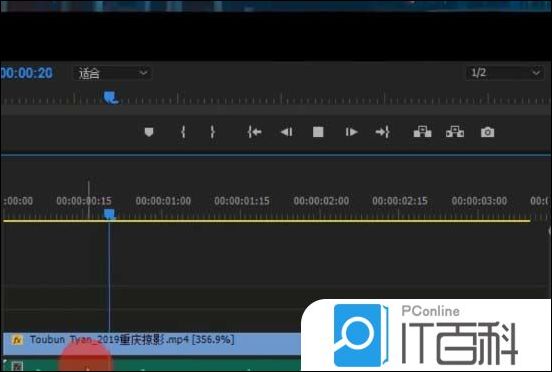Export frame with the camera icon
552x372 pixels.
tap(488, 132)
